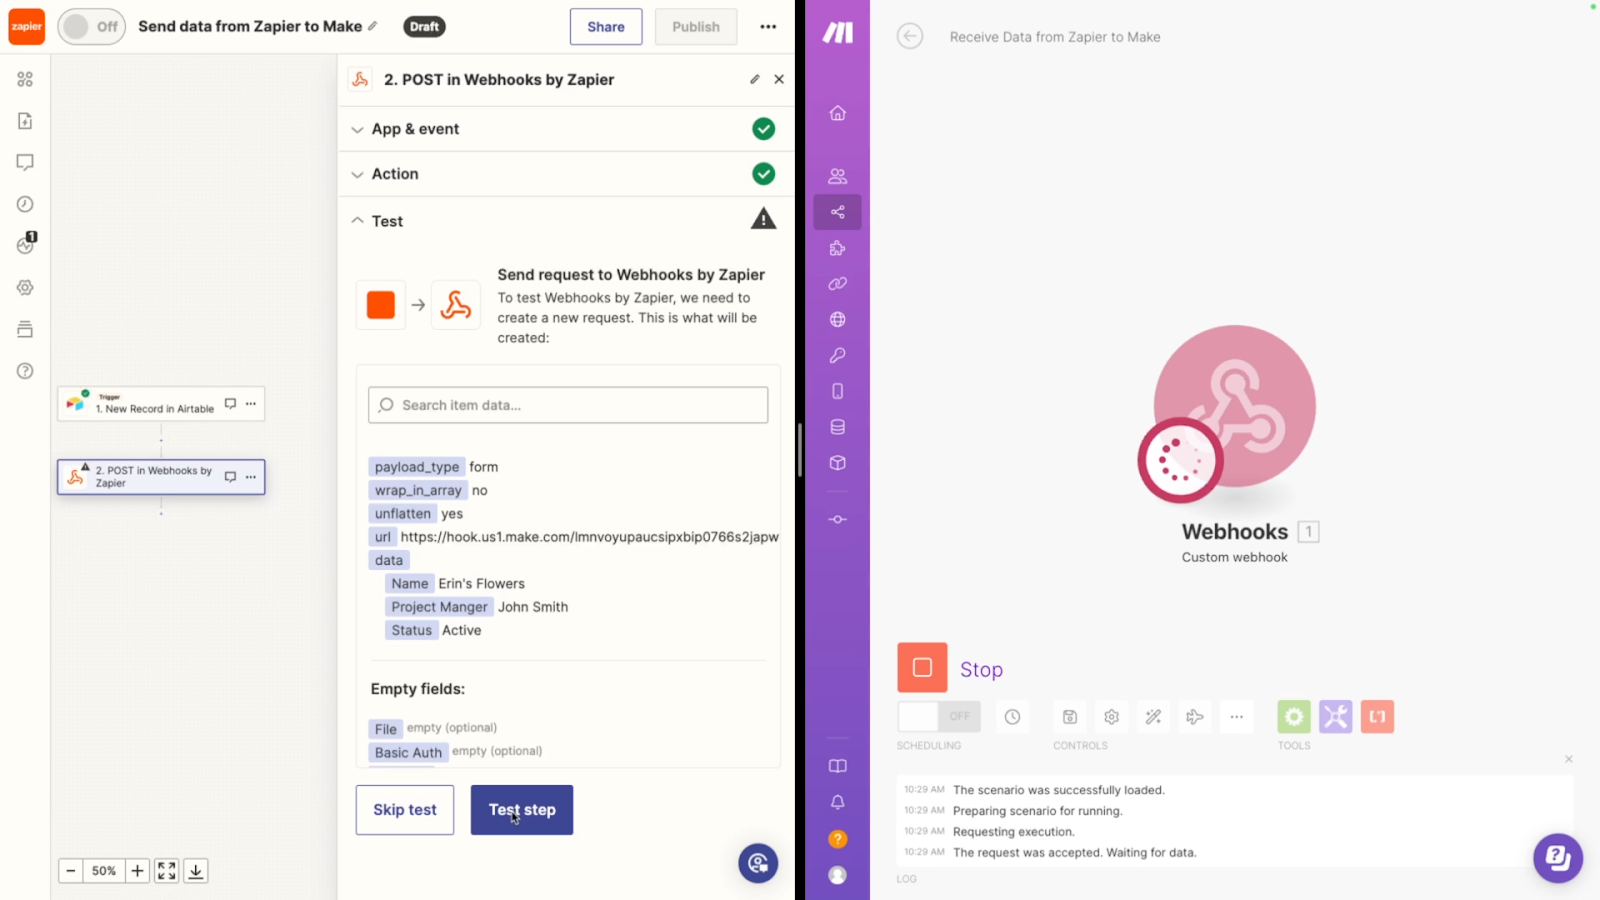Click the Test step button
The width and height of the screenshot is (1600, 900).
522,810
